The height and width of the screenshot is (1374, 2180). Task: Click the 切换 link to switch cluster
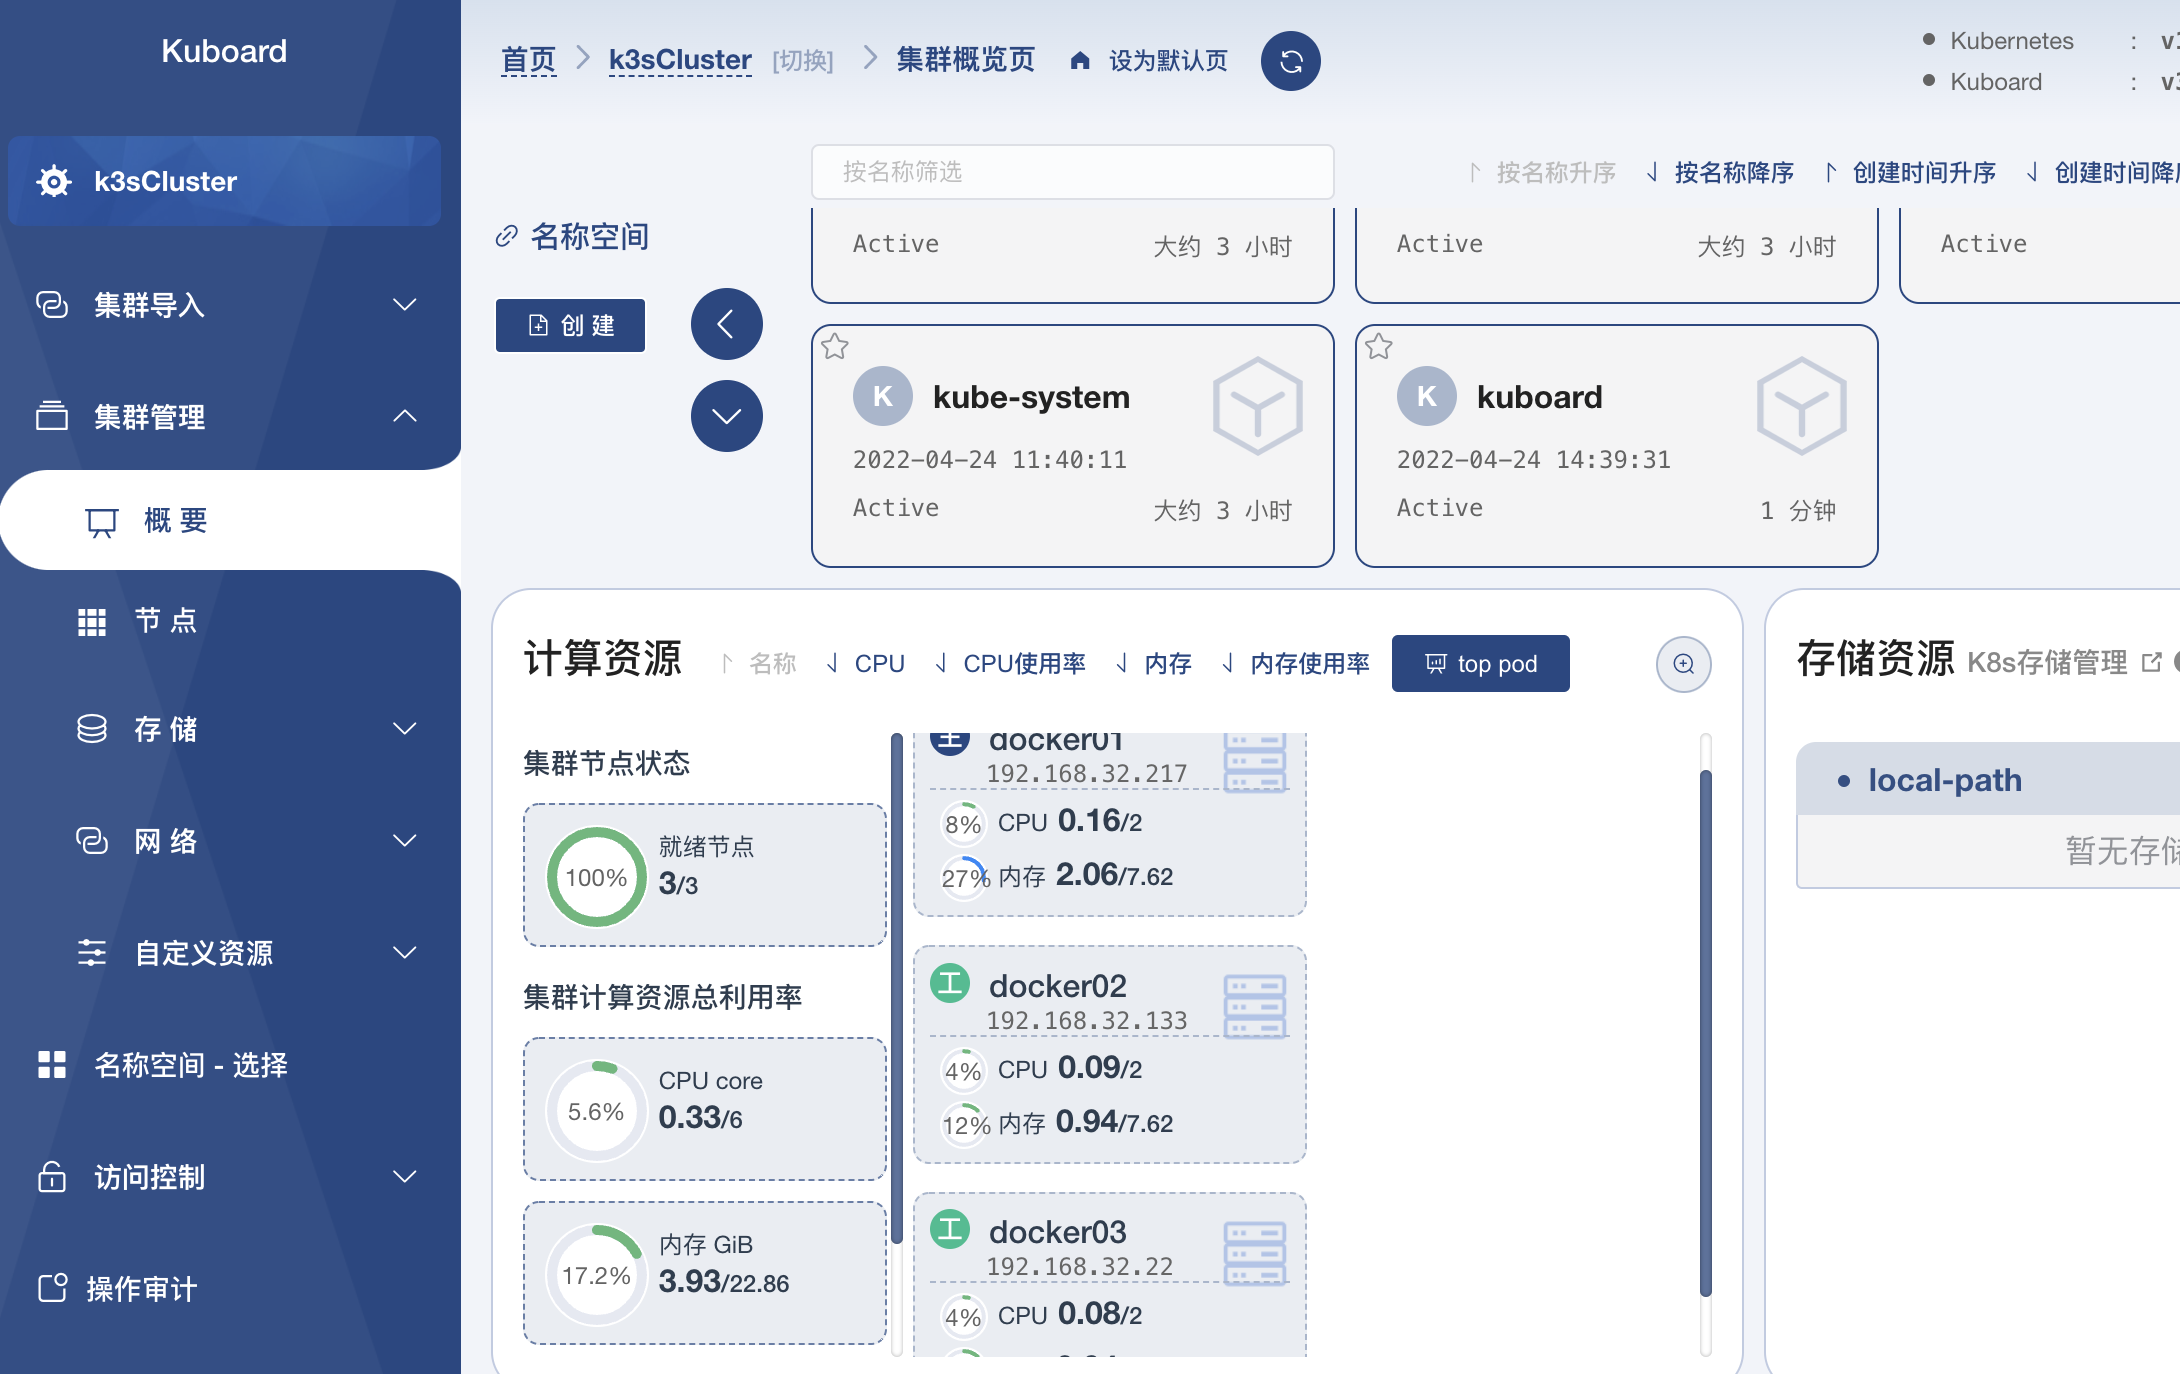802,60
